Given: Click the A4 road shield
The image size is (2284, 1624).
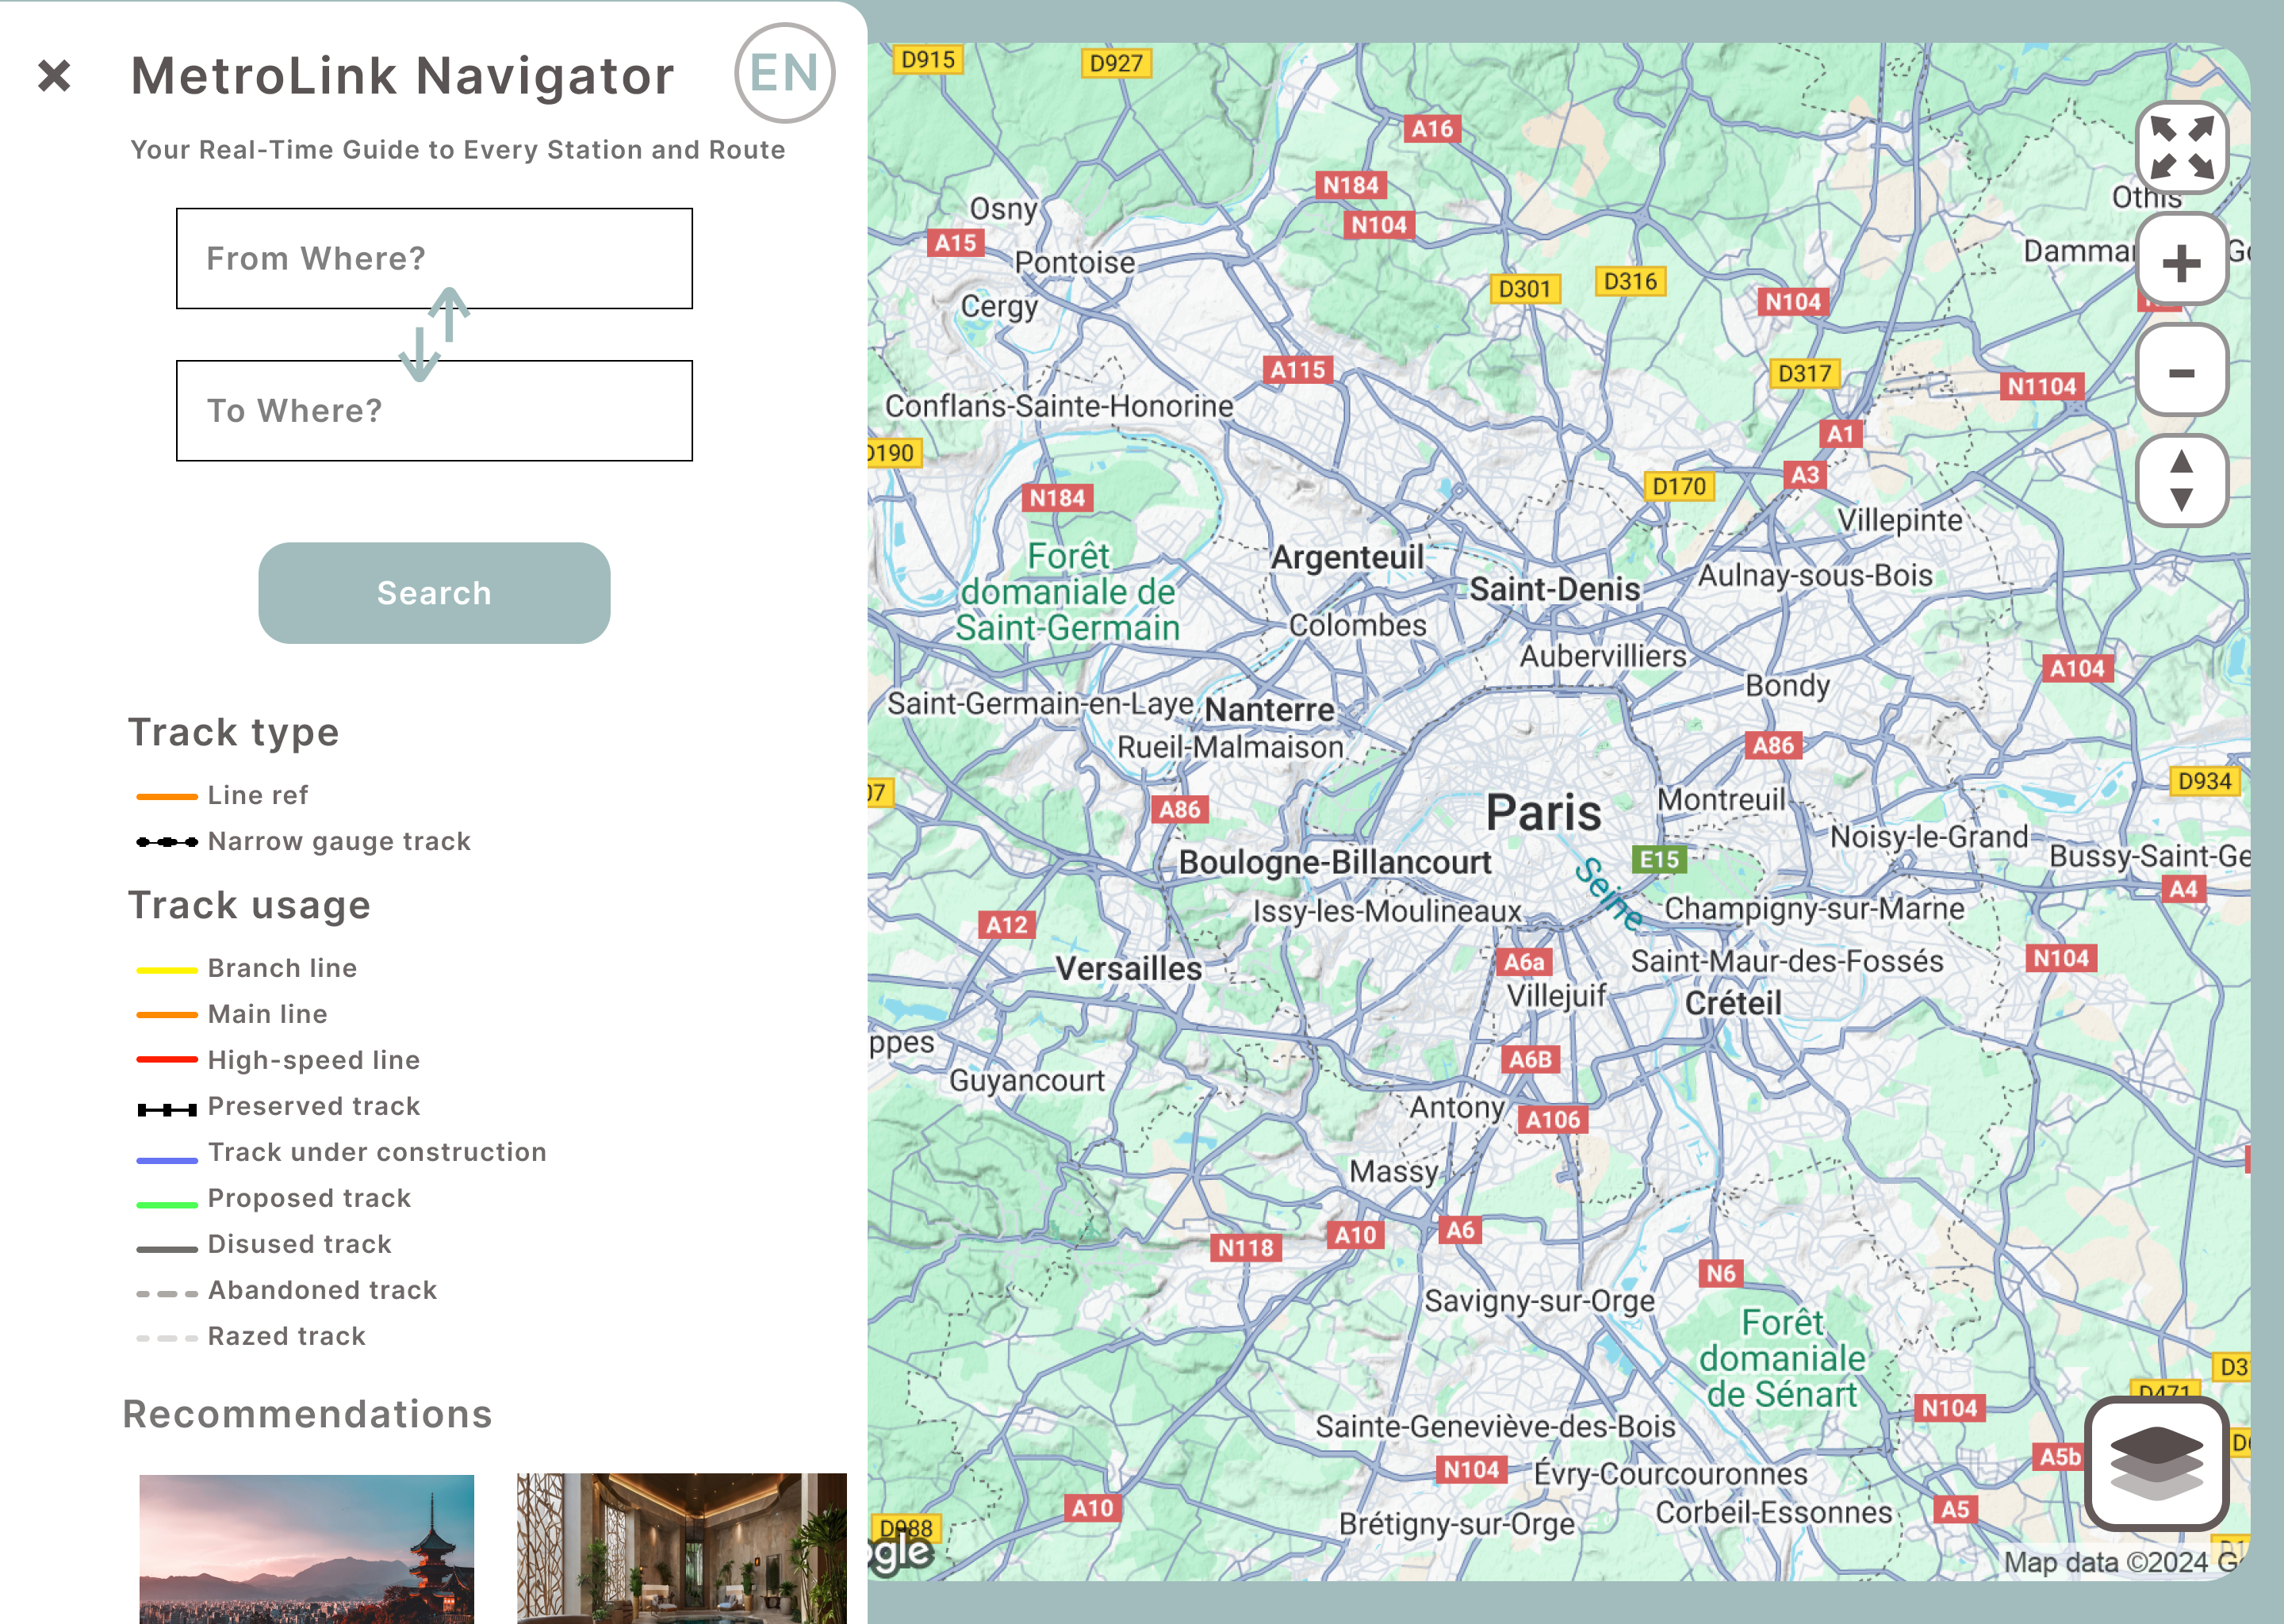Looking at the screenshot, I should click(x=2183, y=889).
